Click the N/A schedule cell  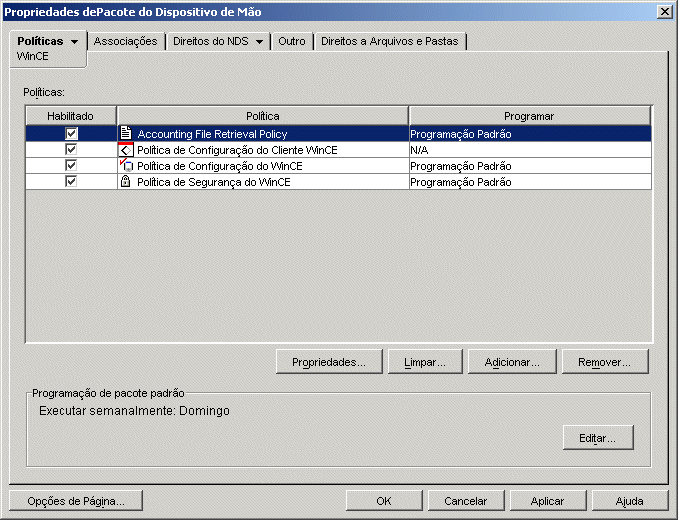pyautogui.click(x=530, y=150)
